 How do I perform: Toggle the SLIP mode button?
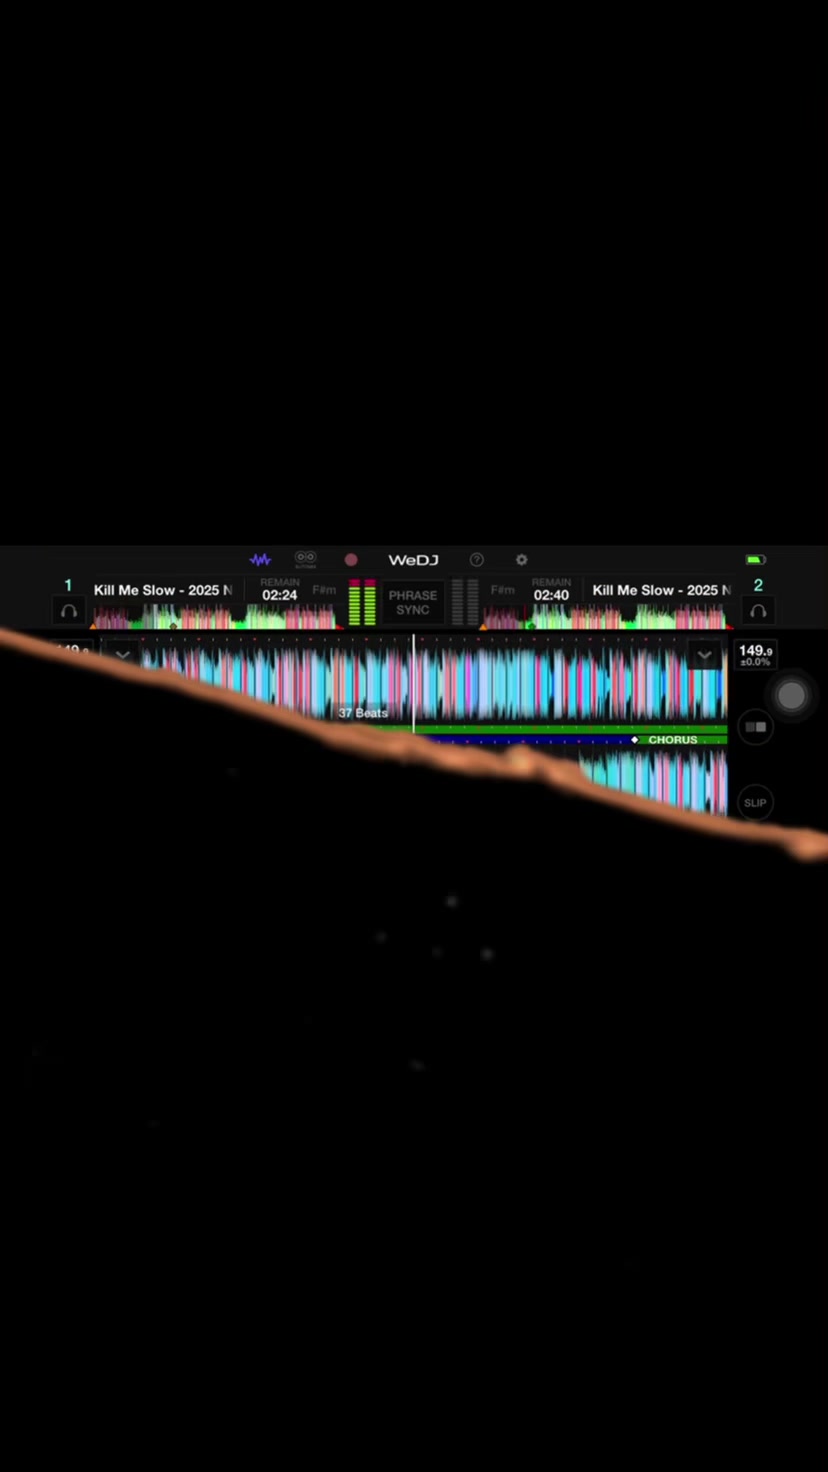point(755,803)
